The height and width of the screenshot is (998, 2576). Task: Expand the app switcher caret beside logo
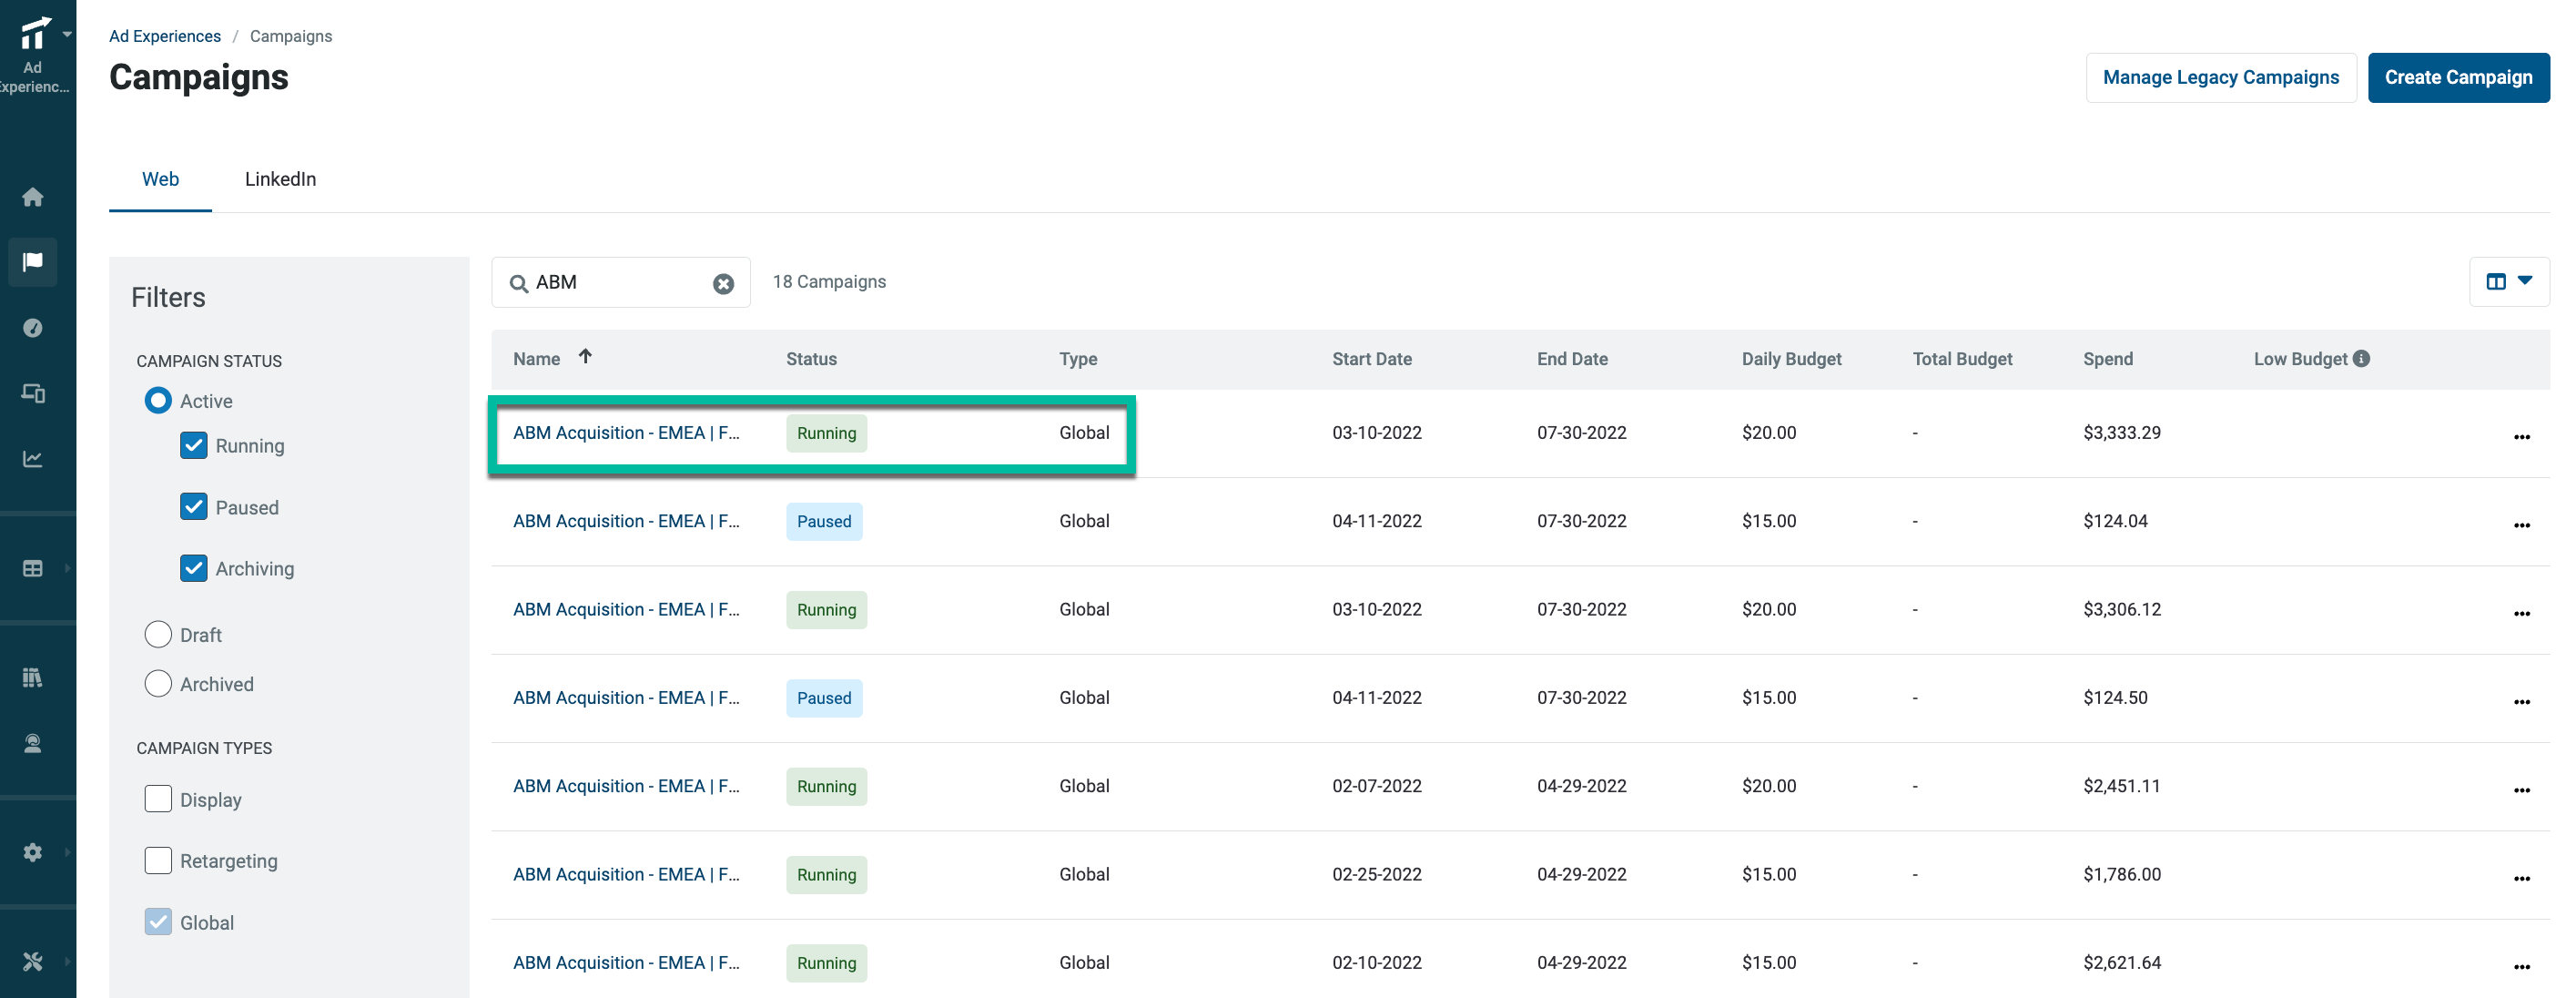coord(67,33)
